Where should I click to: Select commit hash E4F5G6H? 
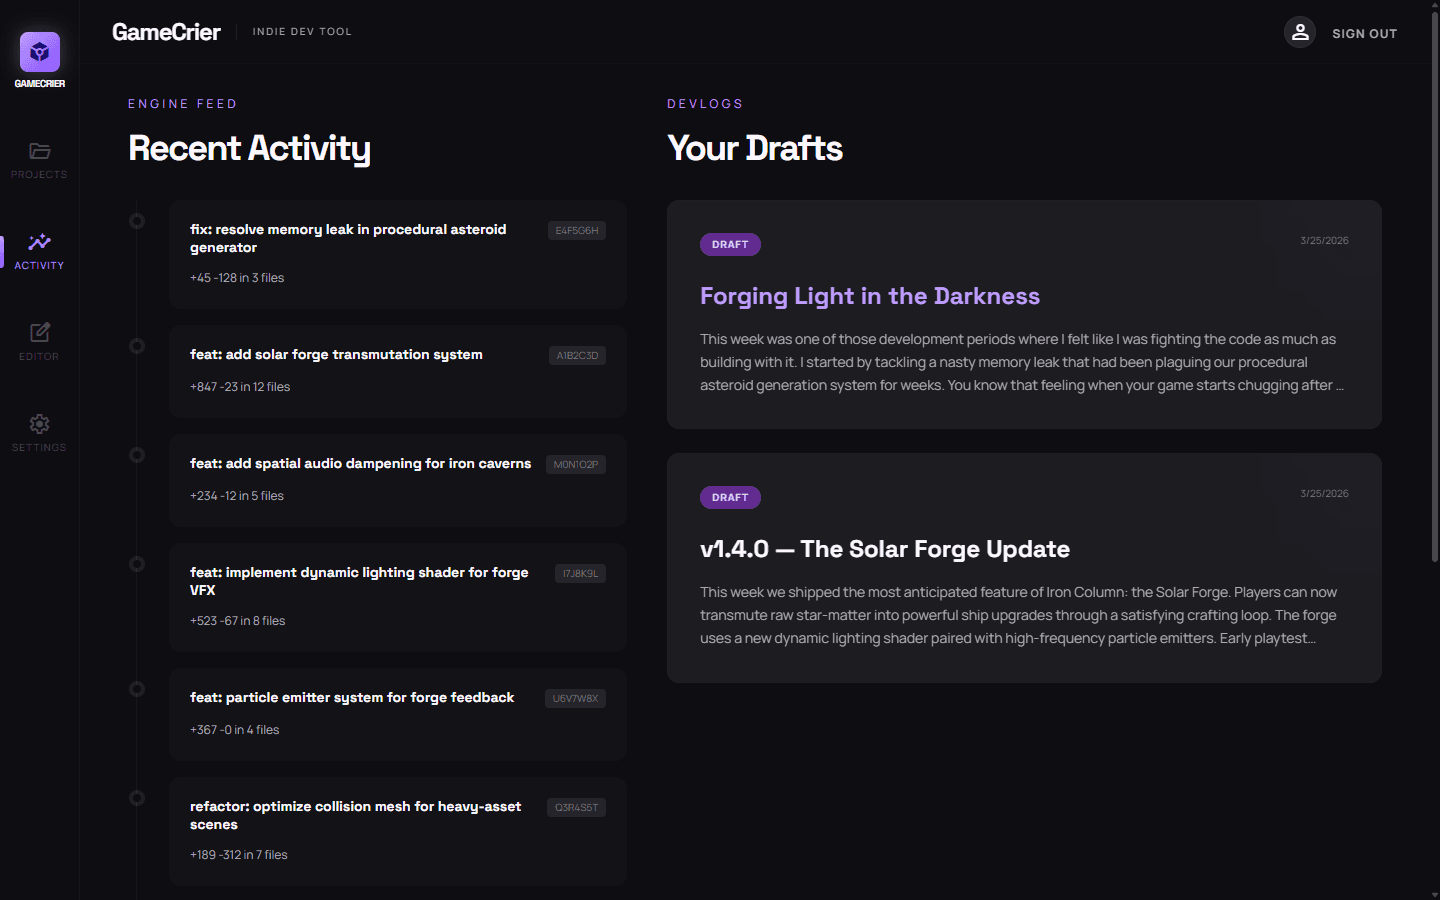pos(577,230)
